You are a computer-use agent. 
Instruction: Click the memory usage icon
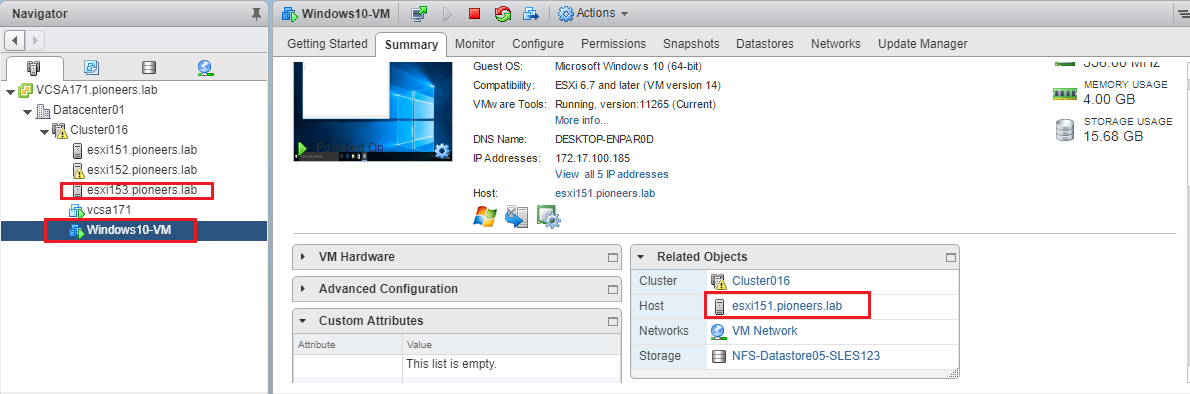(x=1065, y=93)
